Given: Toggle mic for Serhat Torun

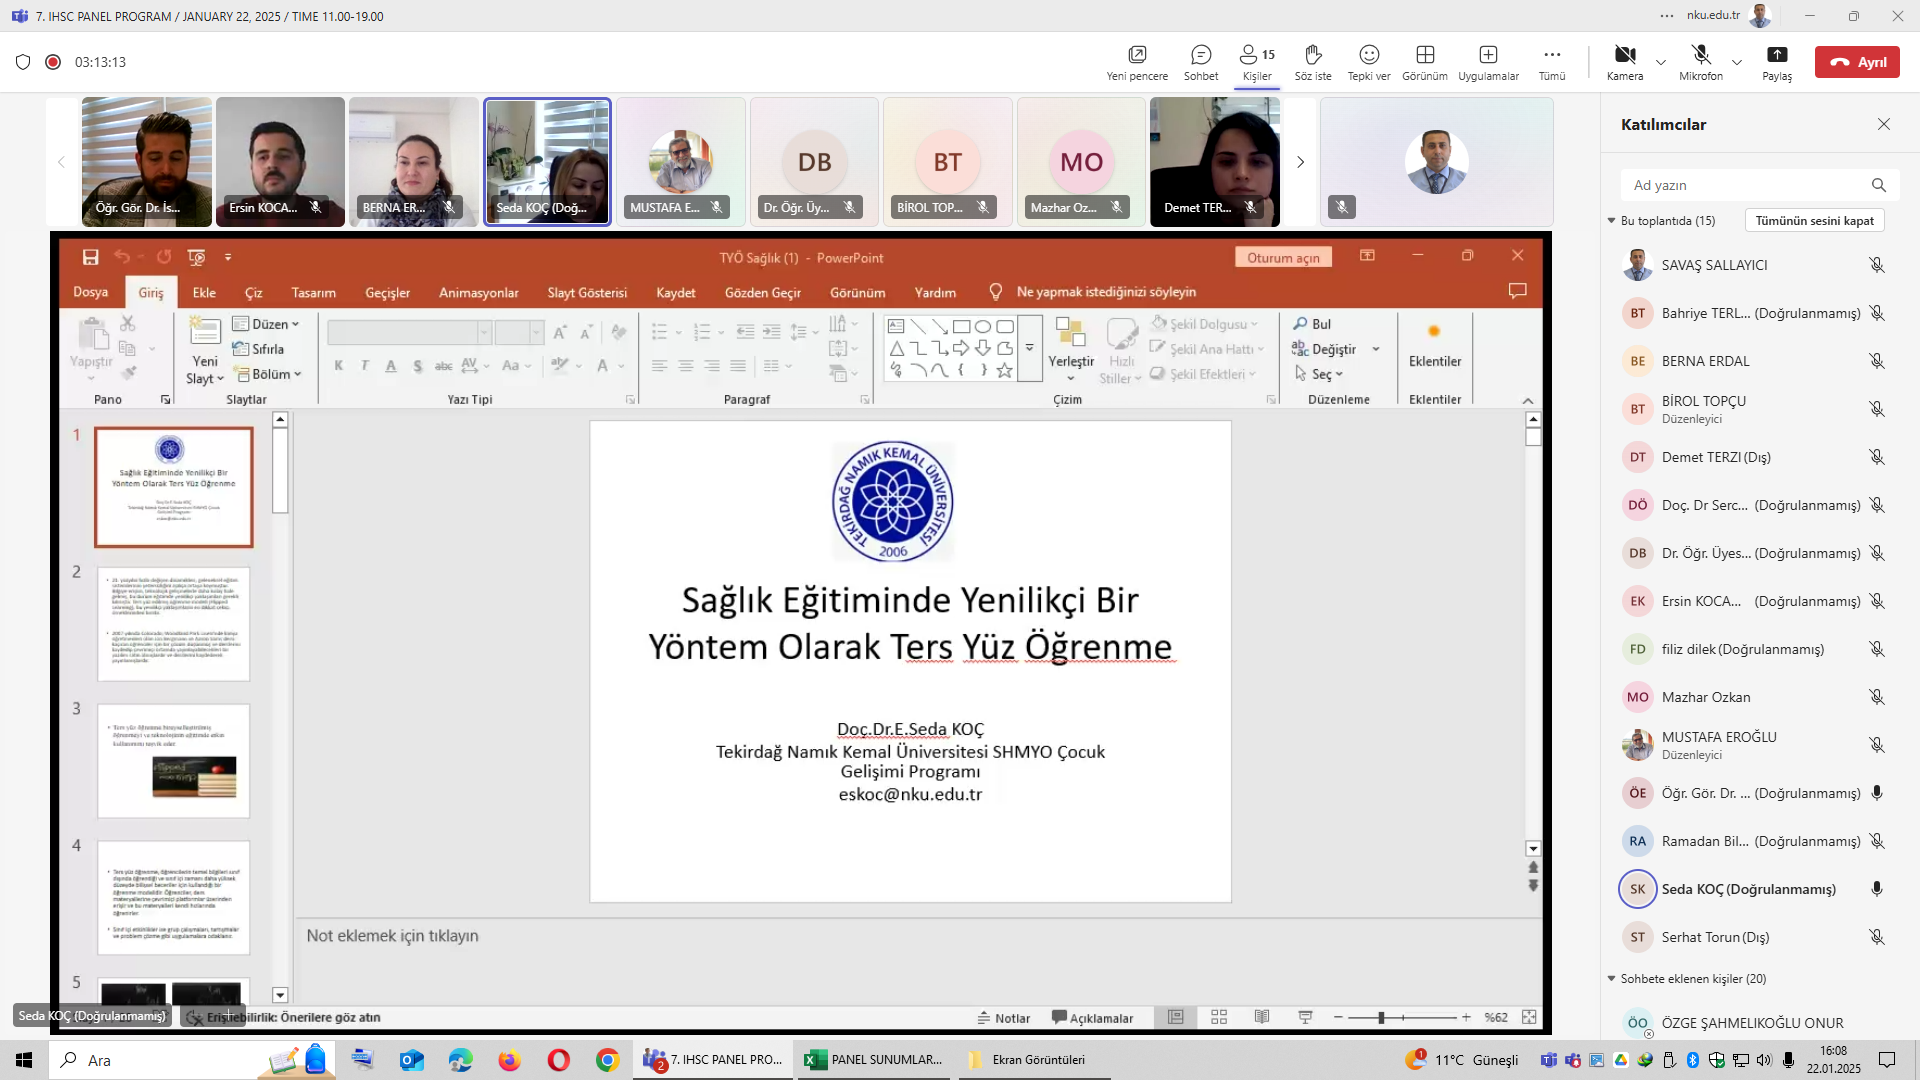Looking at the screenshot, I should pos(1877,937).
